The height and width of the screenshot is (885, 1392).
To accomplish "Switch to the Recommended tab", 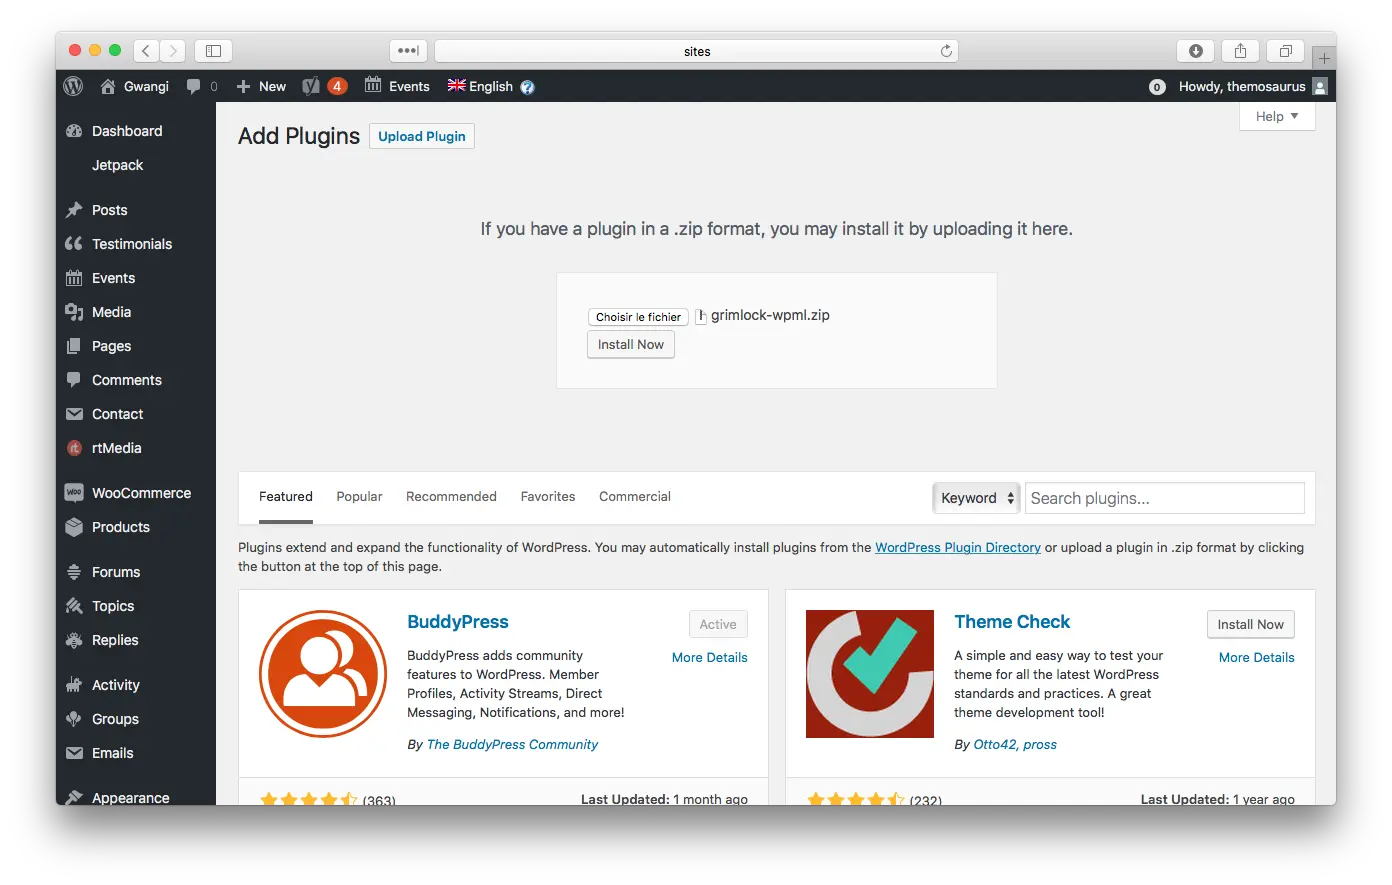I will [451, 497].
